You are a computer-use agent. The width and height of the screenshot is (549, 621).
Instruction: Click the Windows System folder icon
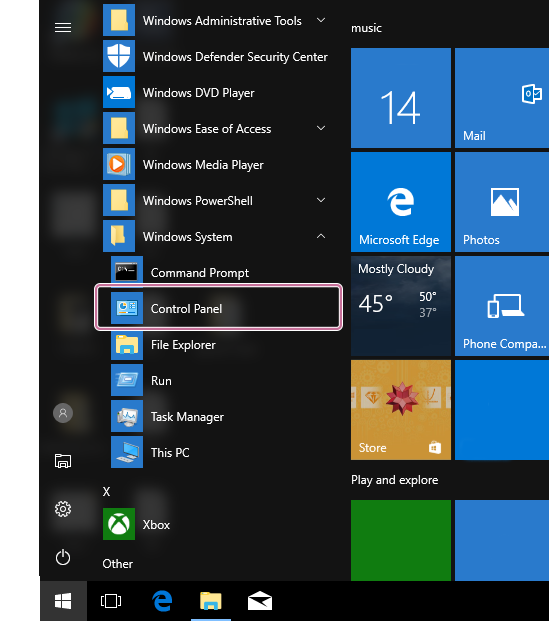119,236
